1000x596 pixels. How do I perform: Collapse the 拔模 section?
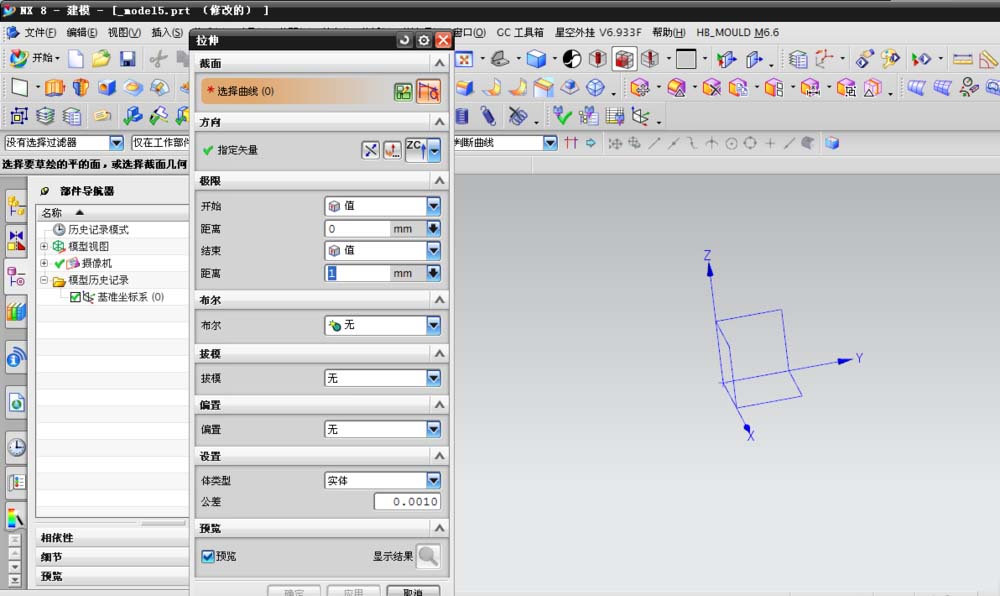(439, 353)
